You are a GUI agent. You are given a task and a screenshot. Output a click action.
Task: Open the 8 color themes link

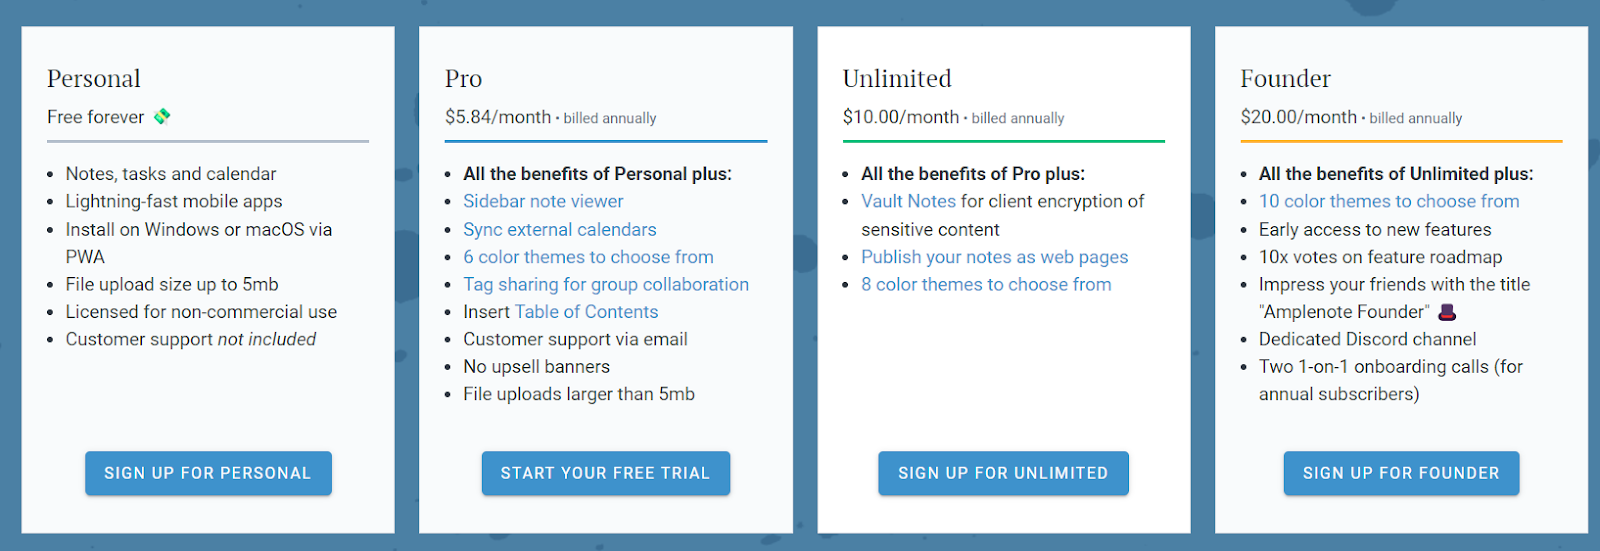tap(986, 284)
